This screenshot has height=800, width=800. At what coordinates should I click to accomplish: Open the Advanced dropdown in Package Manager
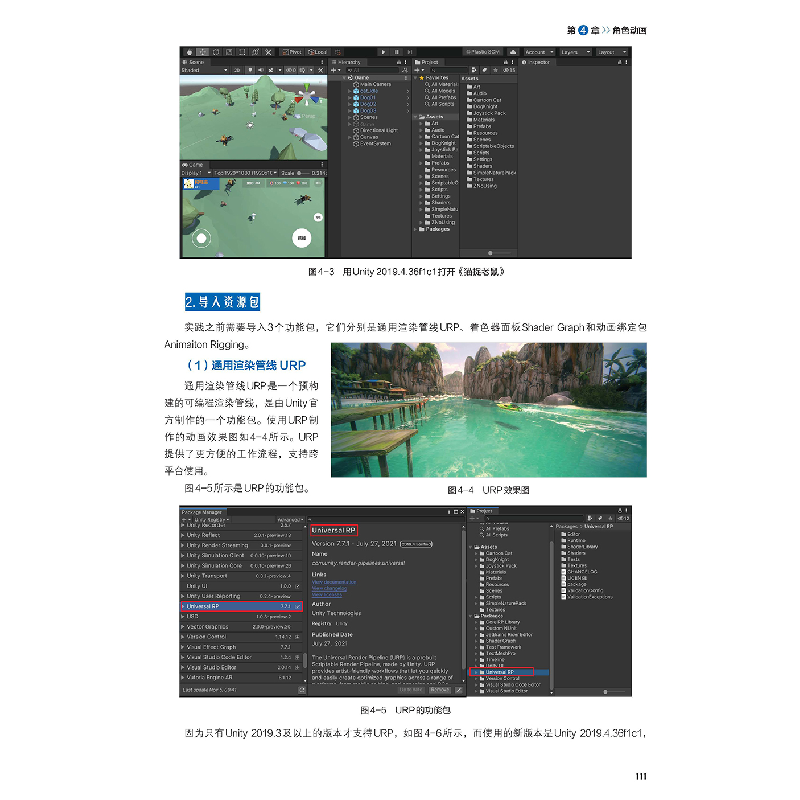click(x=290, y=520)
